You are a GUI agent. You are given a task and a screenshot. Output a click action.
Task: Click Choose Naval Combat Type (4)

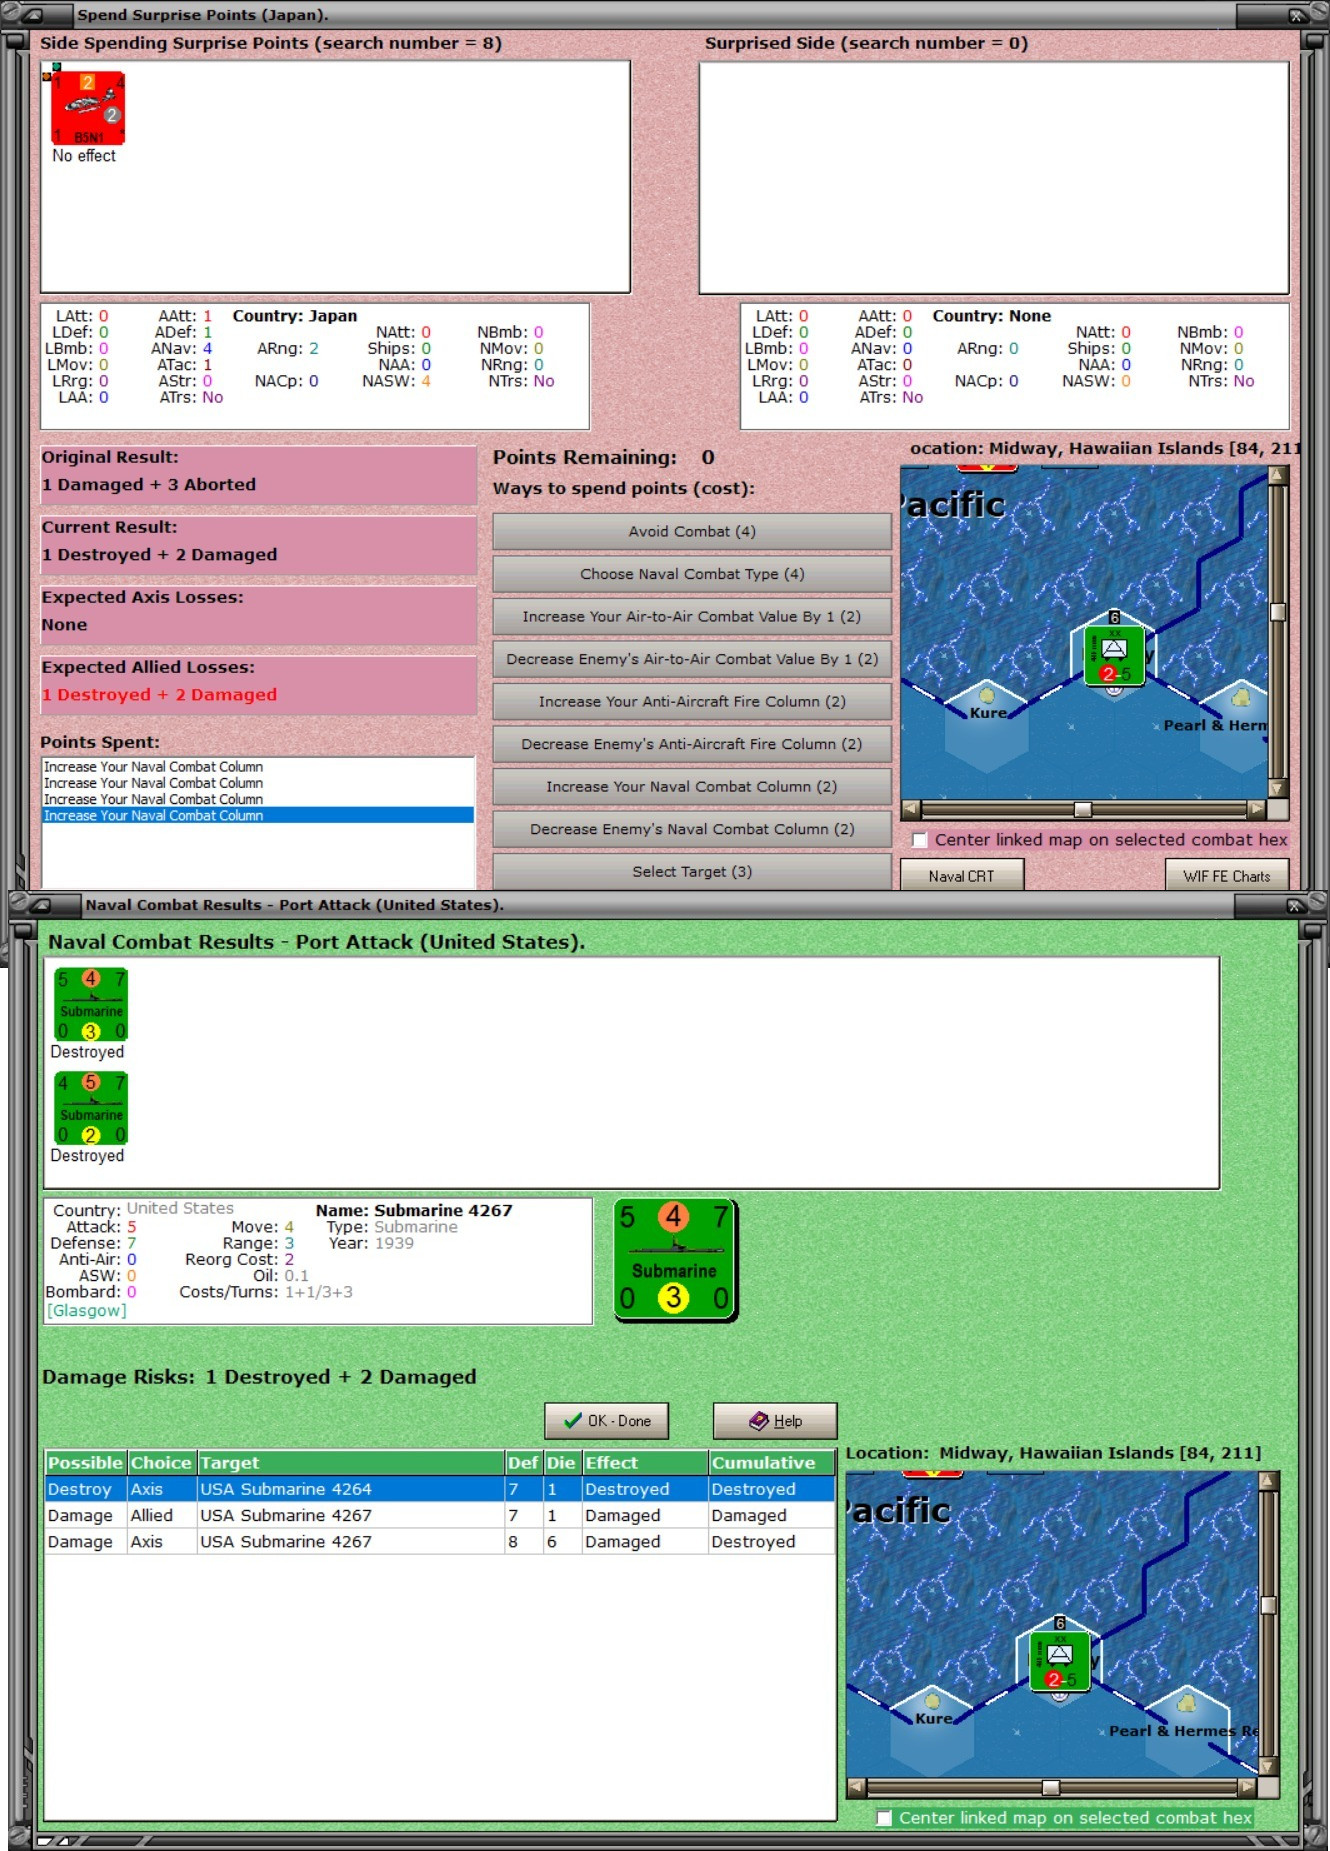coord(692,574)
